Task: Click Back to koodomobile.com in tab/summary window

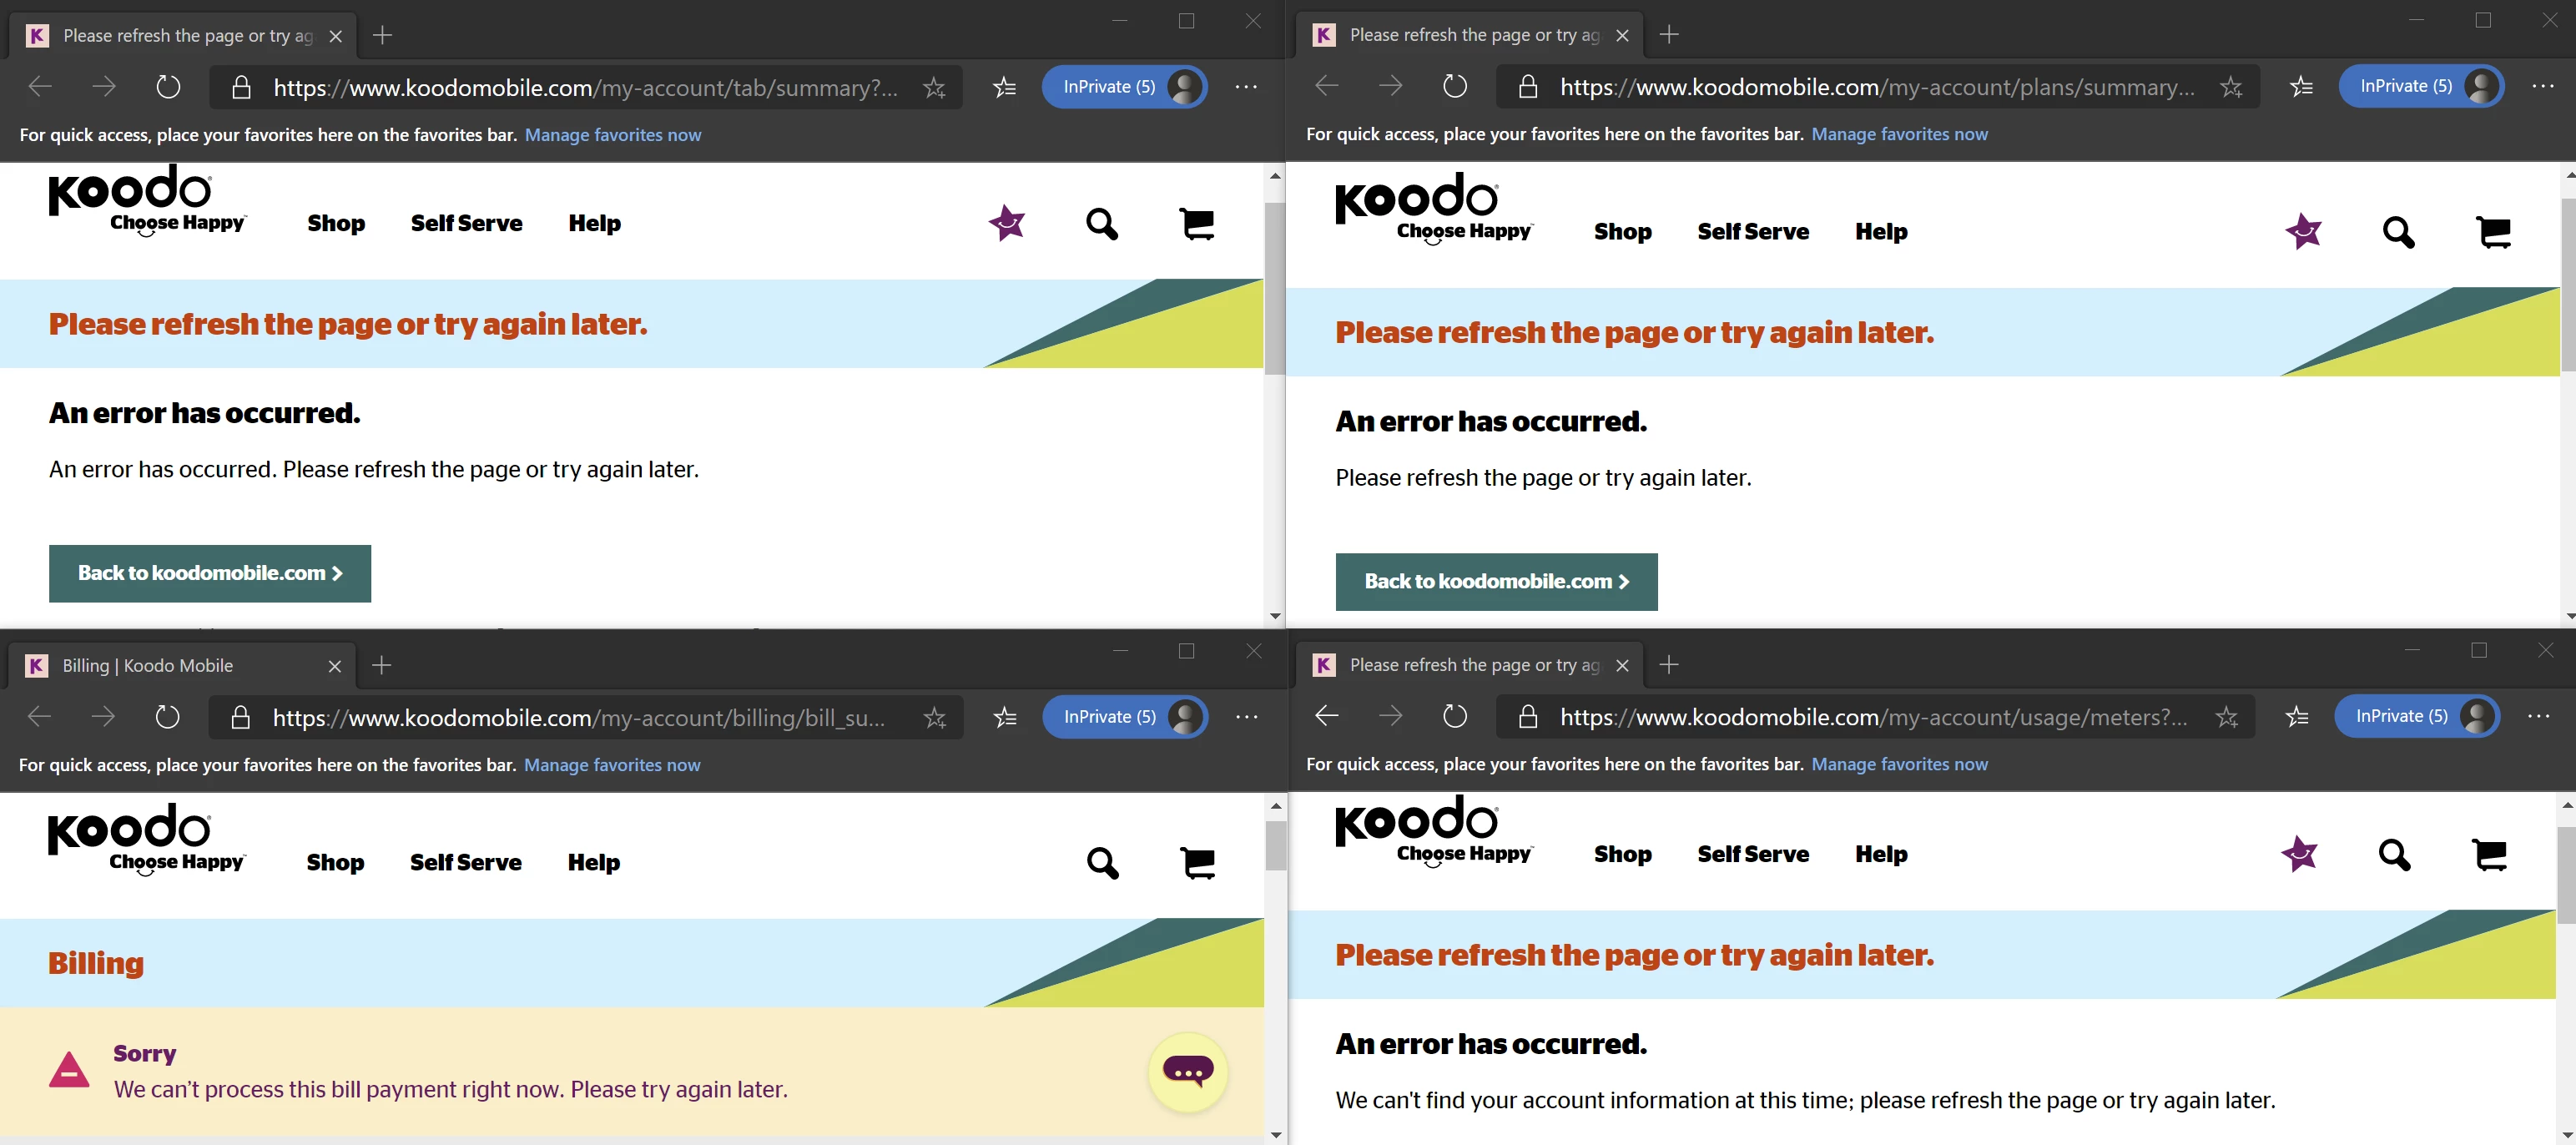Action: 210,574
